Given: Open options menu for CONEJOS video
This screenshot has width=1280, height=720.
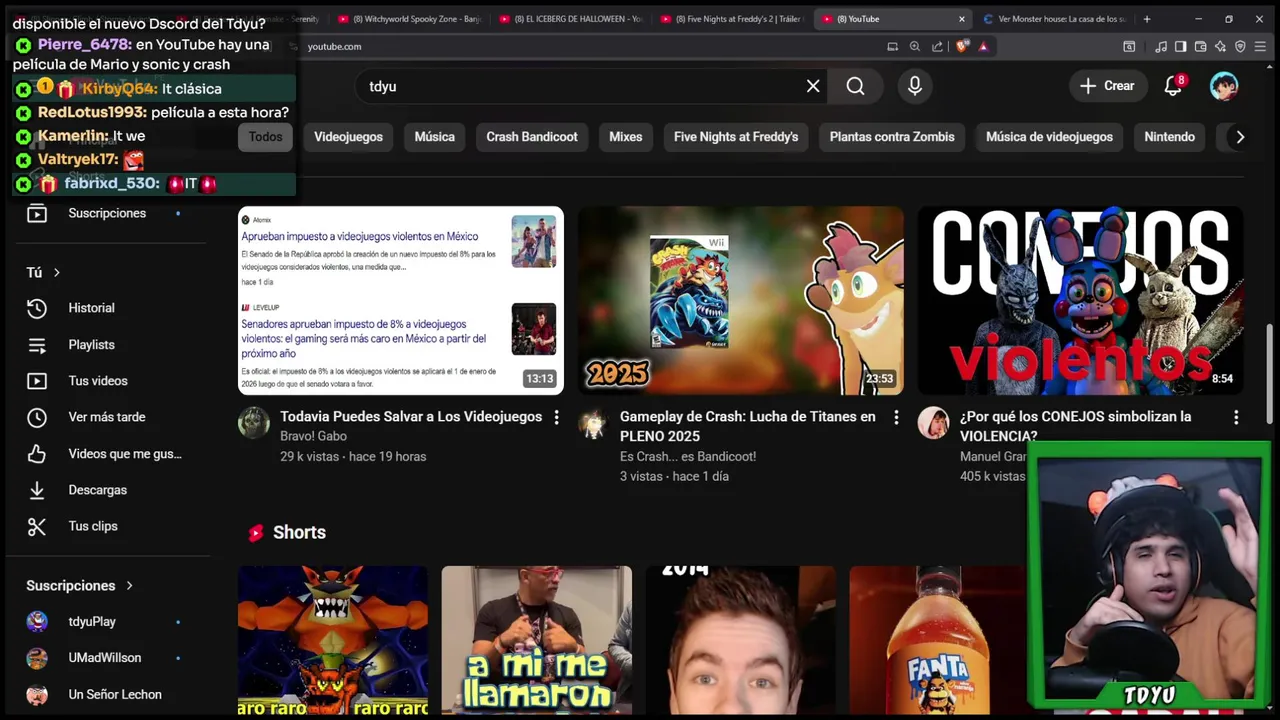Looking at the screenshot, I should (x=1236, y=417).
